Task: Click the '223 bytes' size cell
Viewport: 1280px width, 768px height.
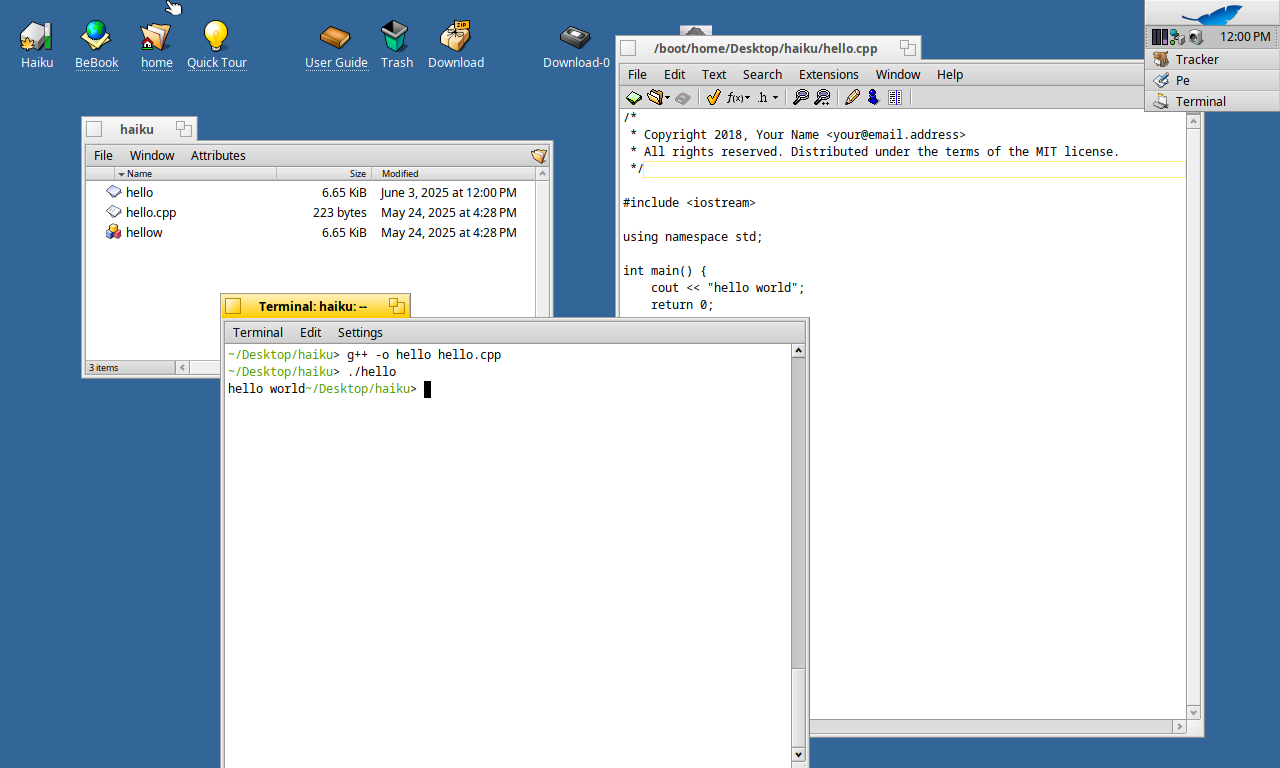Action: tap(339, 212)
